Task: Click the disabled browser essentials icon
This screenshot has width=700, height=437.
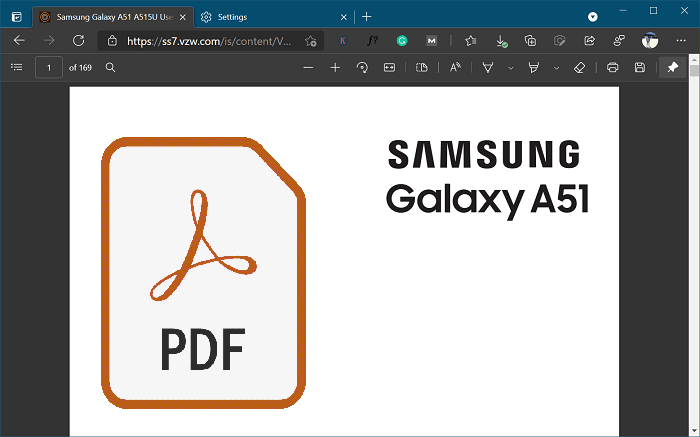Action: tap(559, 41)
